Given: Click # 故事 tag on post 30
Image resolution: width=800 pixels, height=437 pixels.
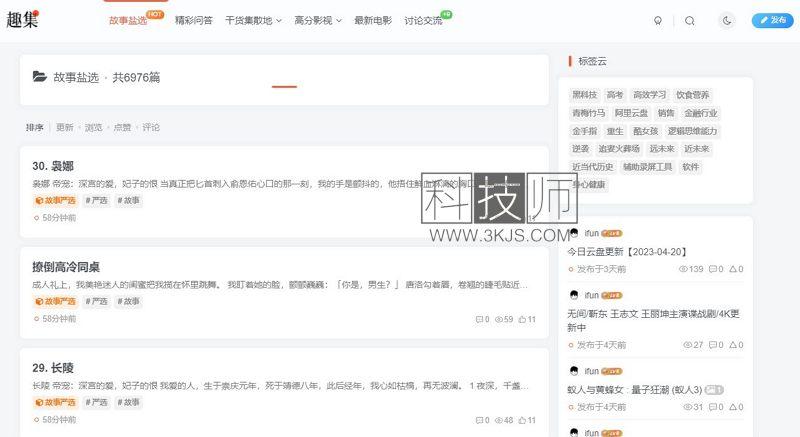Looking at the screenshot, I should (x=129, y=201).
